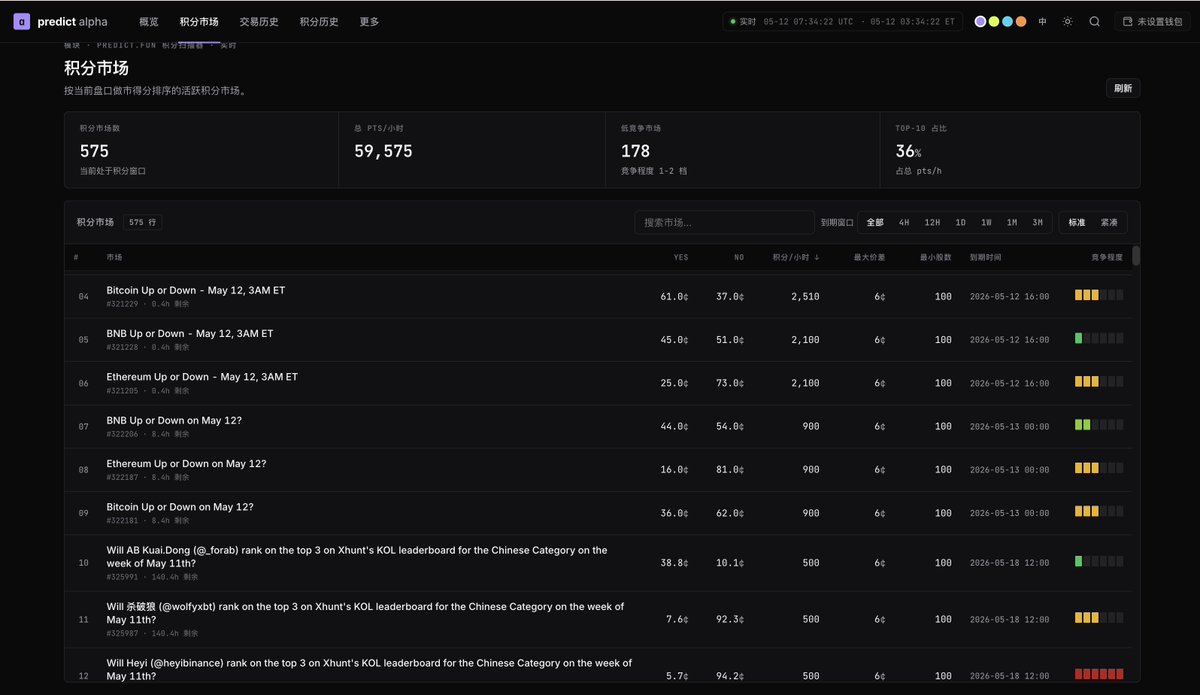This screenshot has width=1200, height=695.
Task: Select the 1D expiry window filter
Action: tap(960, 222)
